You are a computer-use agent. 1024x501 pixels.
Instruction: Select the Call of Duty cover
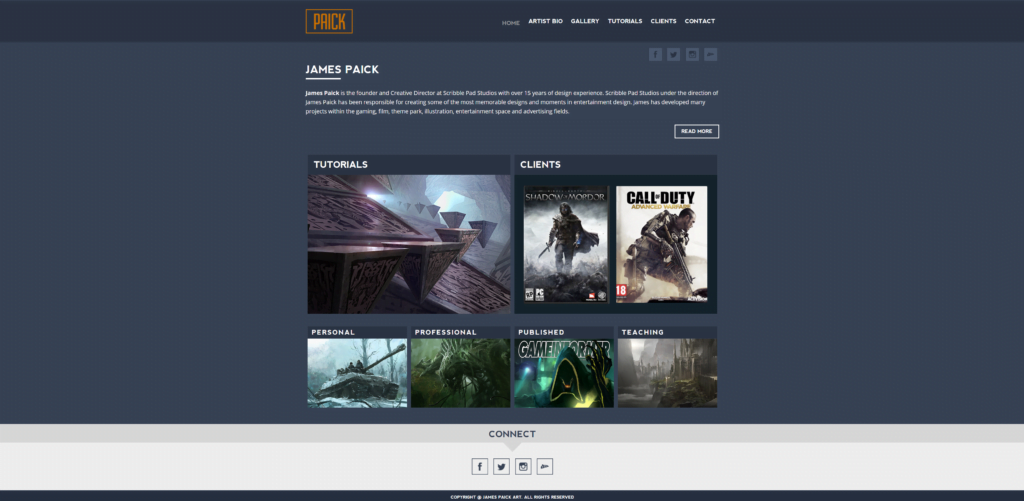pos(662,244)
